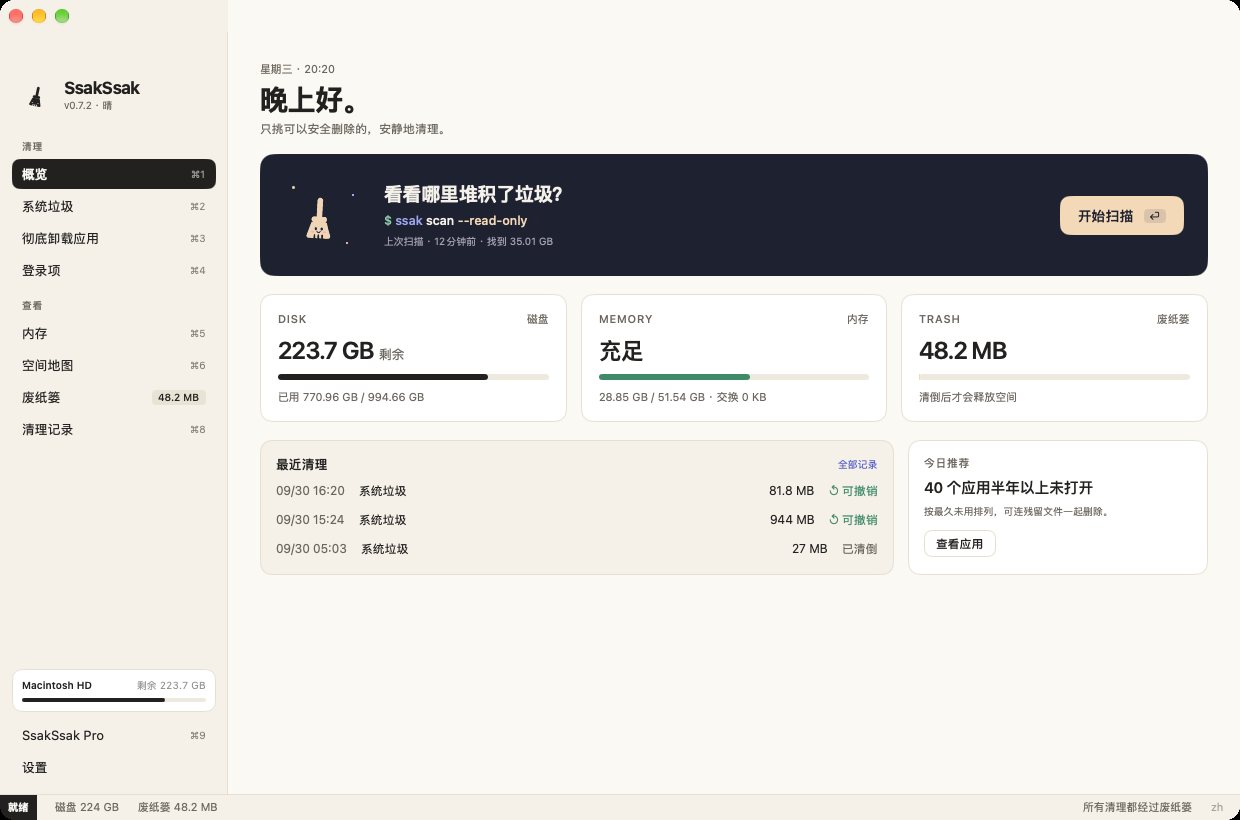Undo the 944 MB cleanup via 可撤销
1240x820 pixels.
[x=853, y=520]
